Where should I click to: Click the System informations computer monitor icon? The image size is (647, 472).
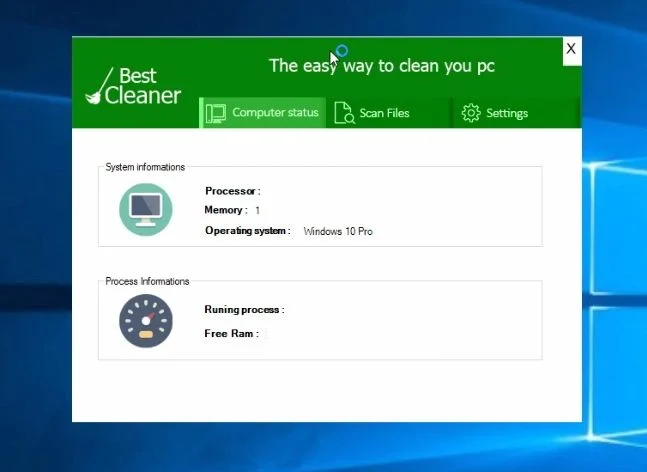point(146,210)
